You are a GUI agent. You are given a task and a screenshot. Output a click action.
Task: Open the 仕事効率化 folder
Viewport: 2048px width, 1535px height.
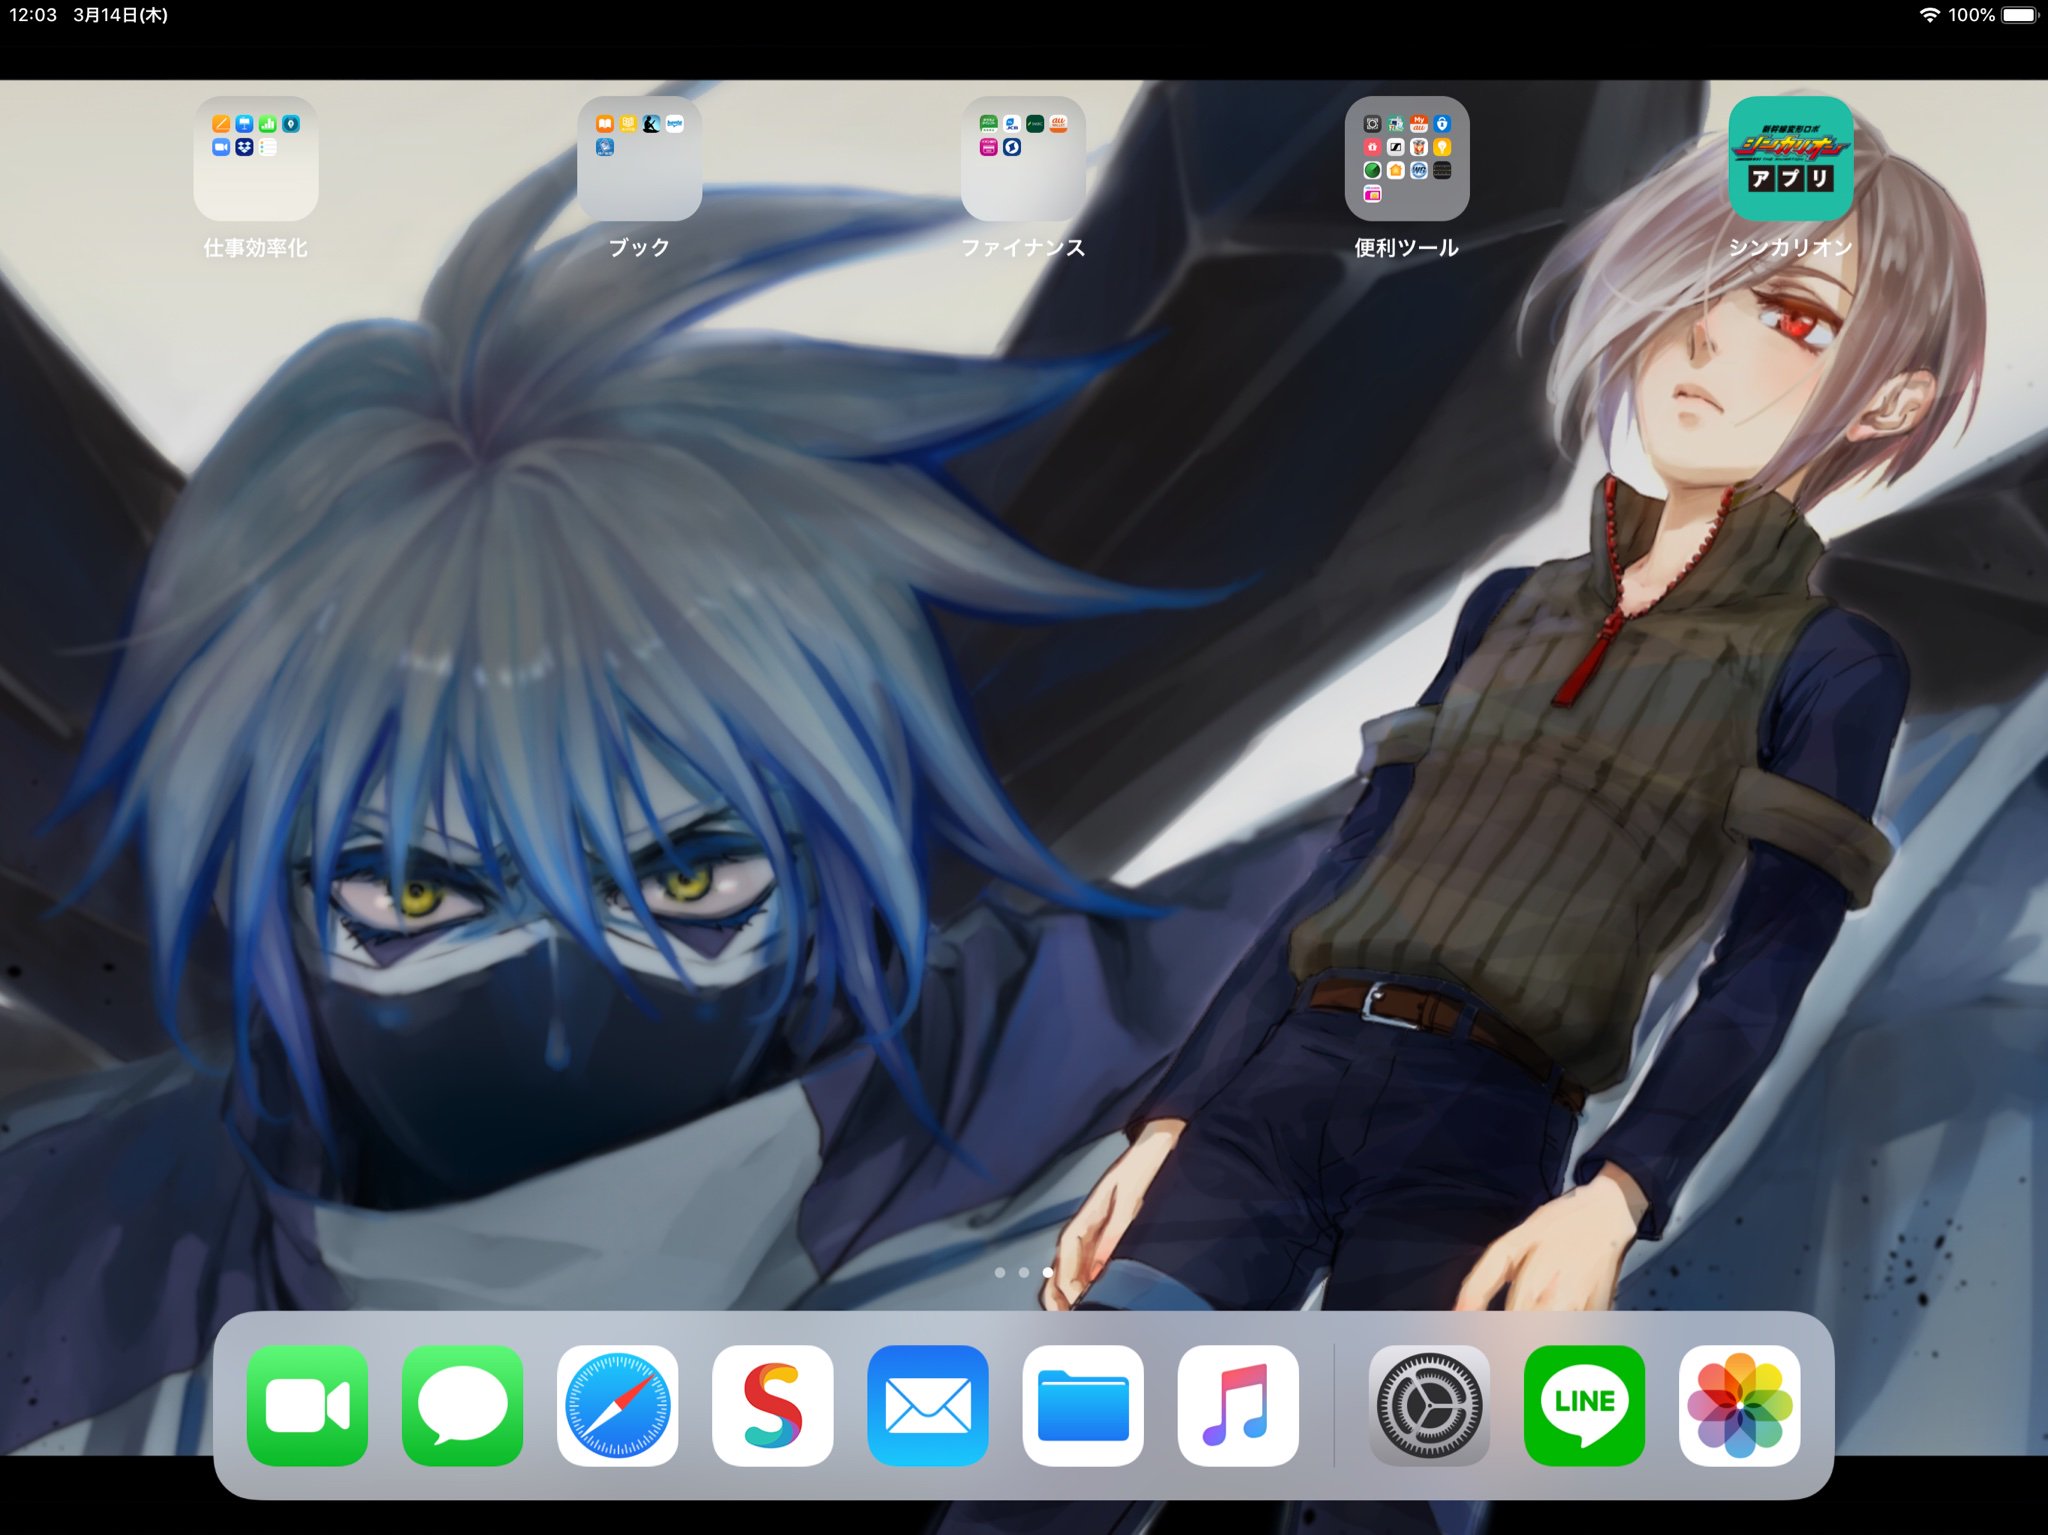(x=256, y=158)
